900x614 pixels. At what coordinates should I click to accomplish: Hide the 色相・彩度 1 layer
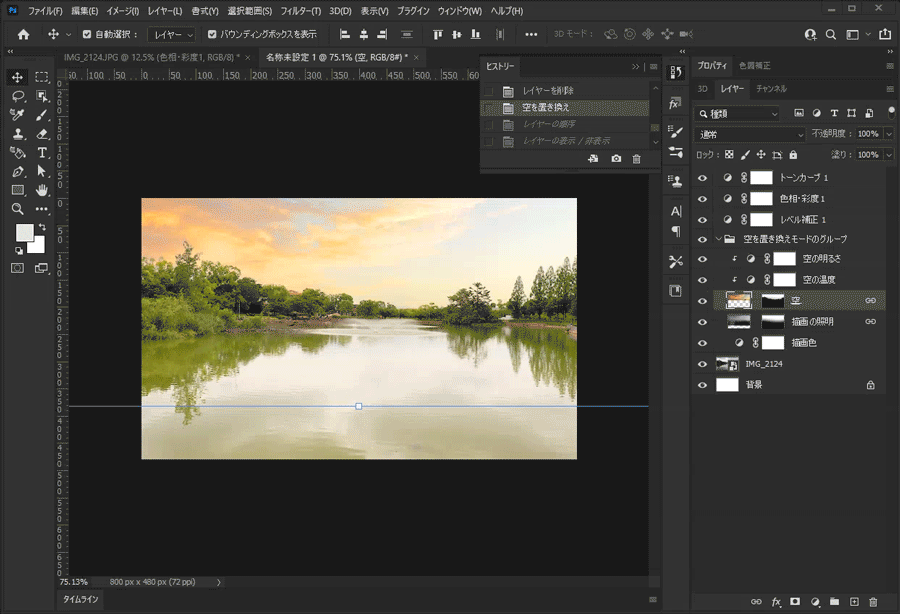point(702,199)
